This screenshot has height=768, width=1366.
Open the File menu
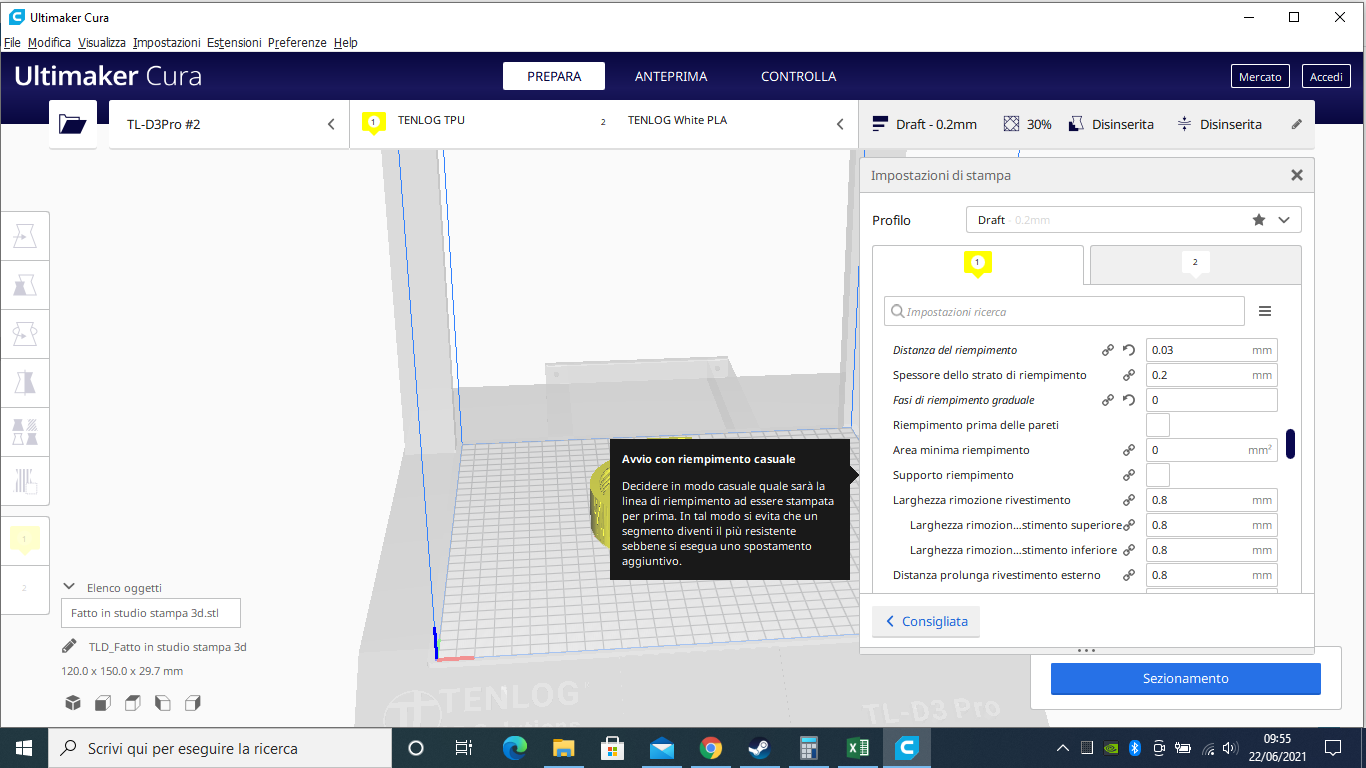[x=12, y=43]
